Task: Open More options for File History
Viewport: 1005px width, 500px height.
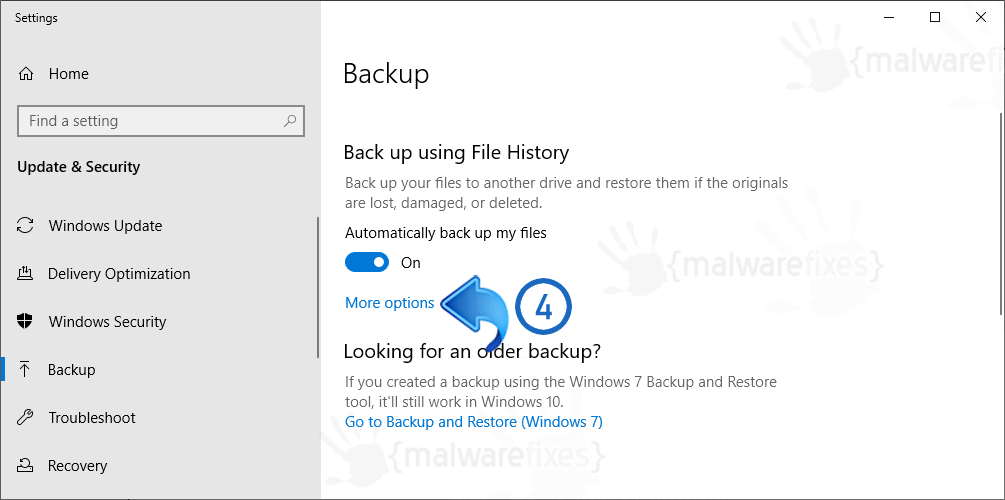Action: (390, 303)
